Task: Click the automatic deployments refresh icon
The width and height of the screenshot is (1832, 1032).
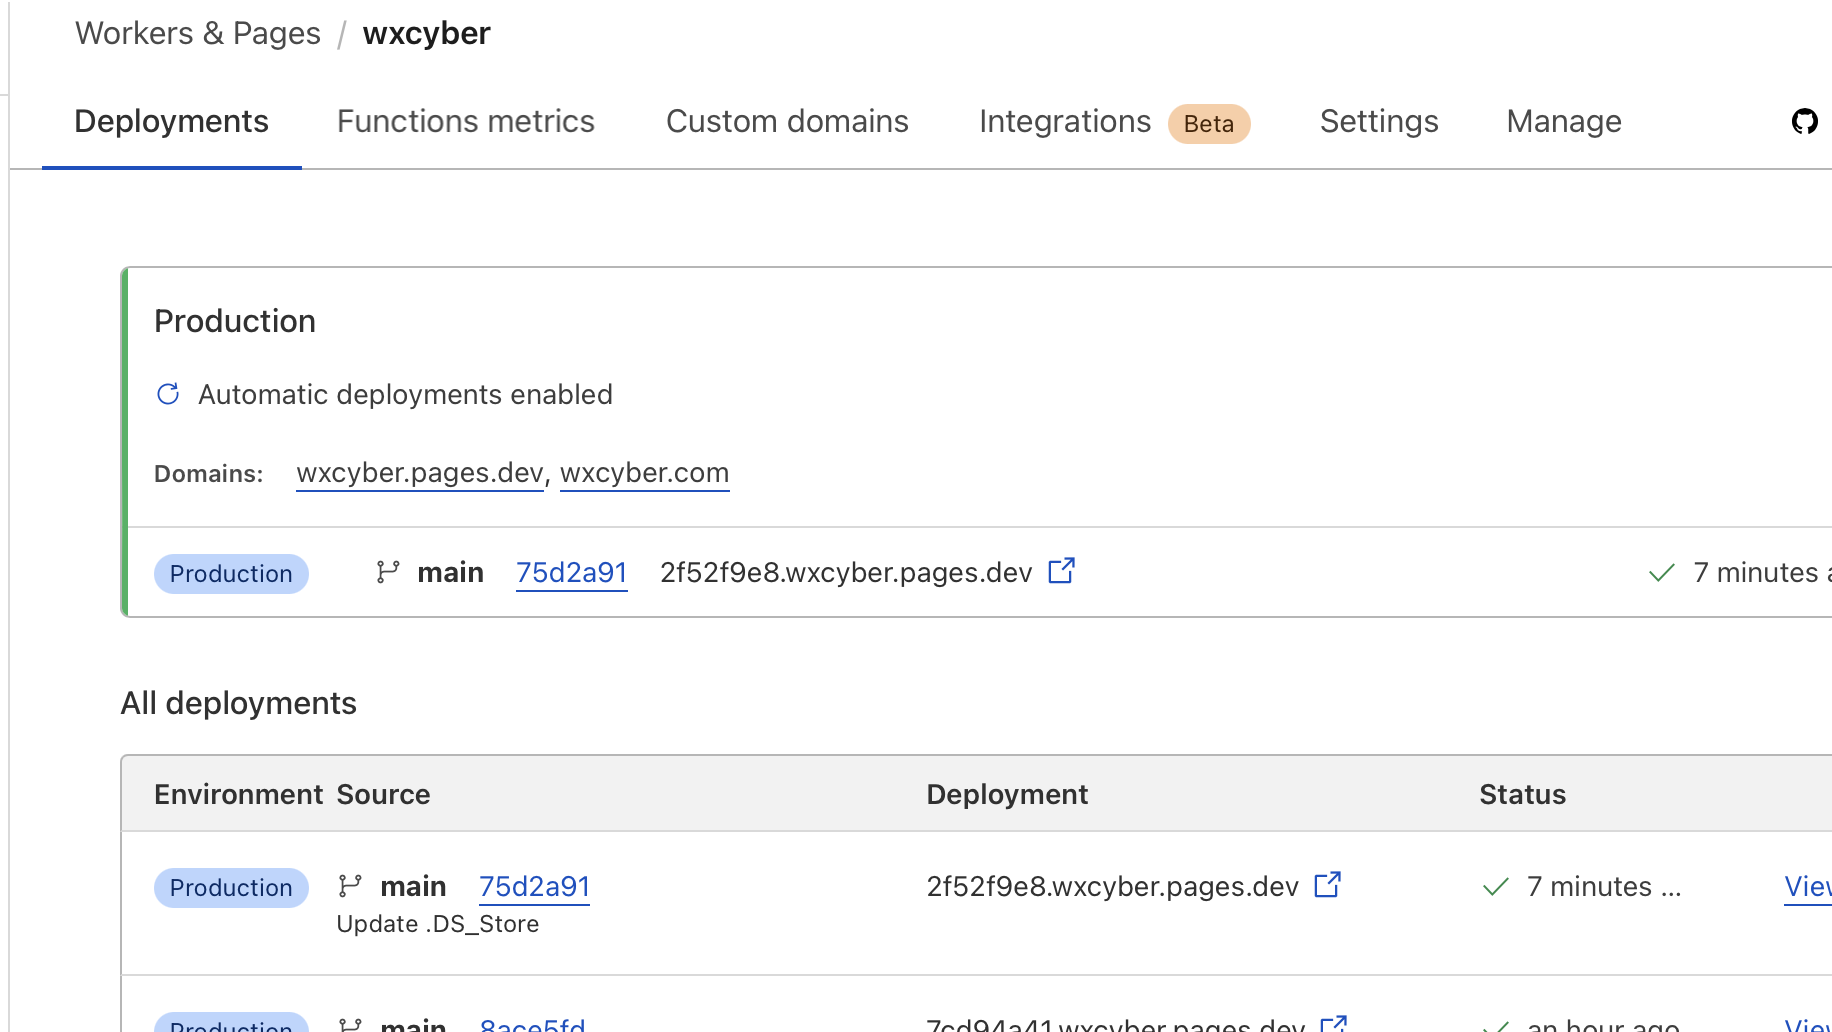Action: (168, 394)
